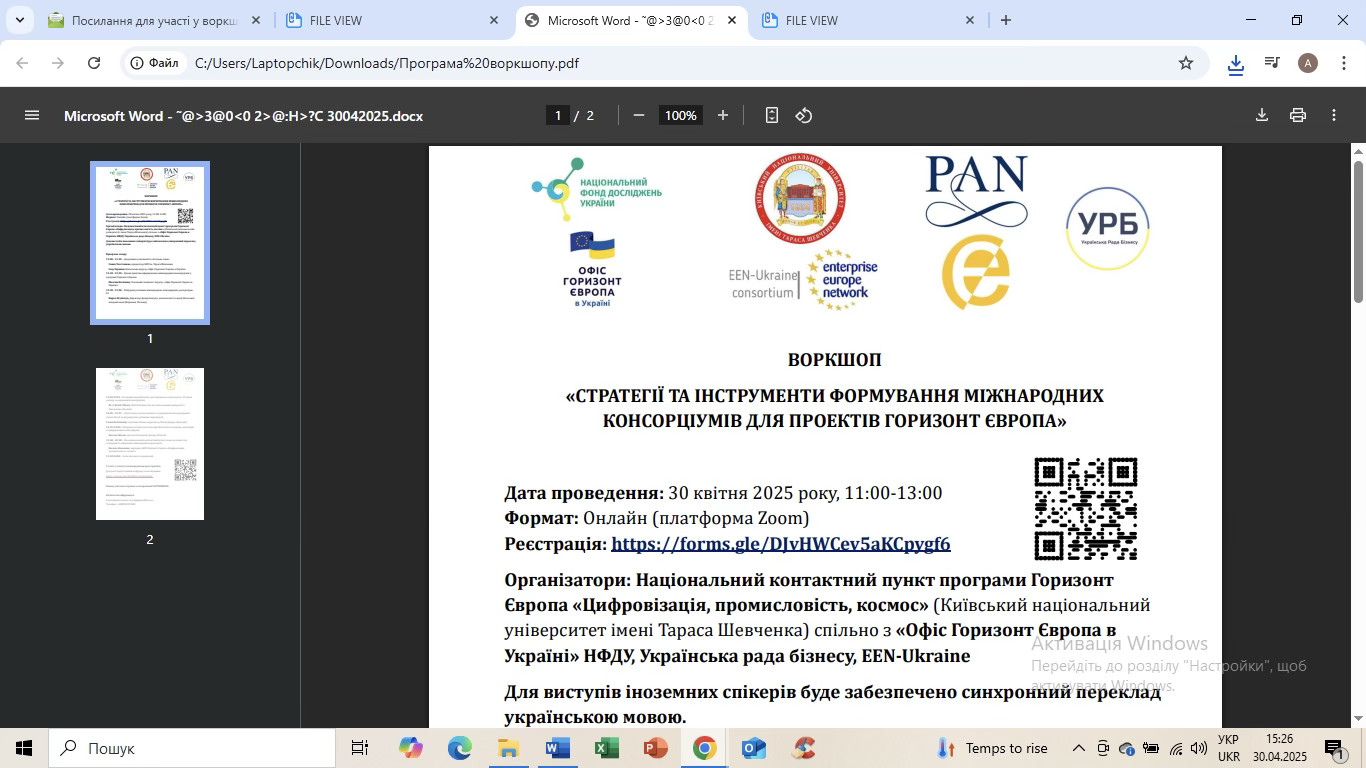Toggle the PDF sidebar menu icon

(x=32, y=115)
